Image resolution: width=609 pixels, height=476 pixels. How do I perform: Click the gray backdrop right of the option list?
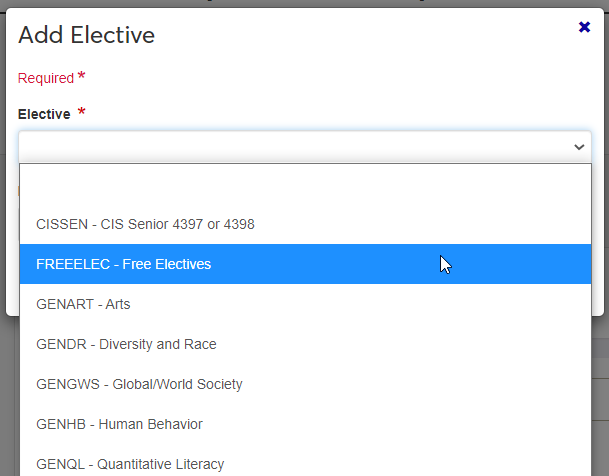(x=600, y=400)
